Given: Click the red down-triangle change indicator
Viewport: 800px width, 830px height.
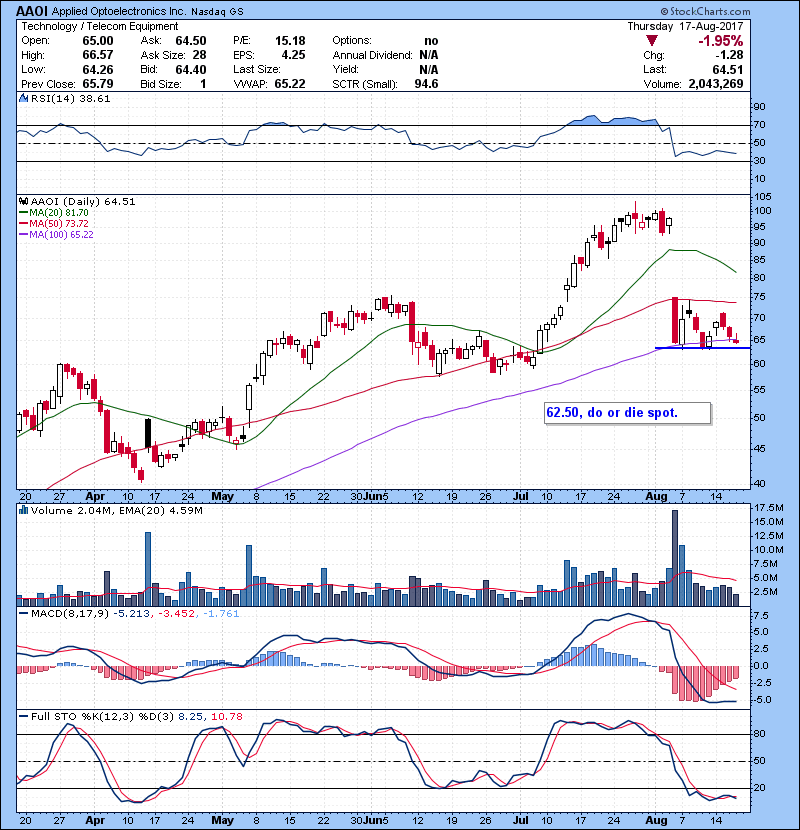Looking at the screenshot, I should click(652, 41).
